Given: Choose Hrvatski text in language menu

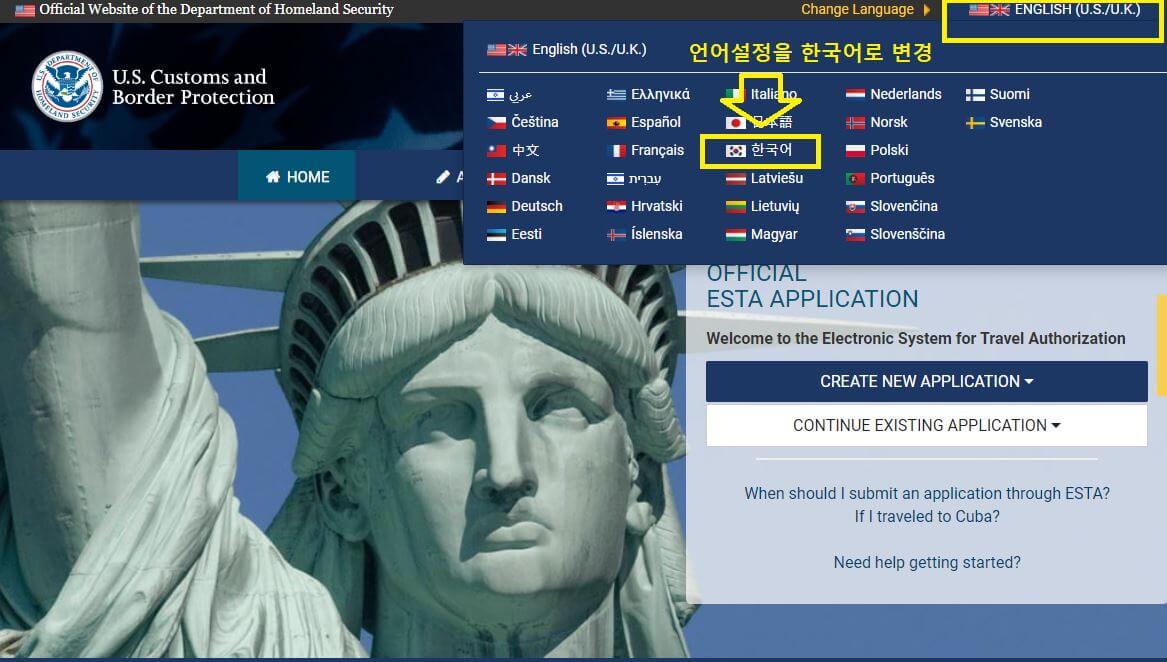Looking at the screenshot, I should click(656, 206).
